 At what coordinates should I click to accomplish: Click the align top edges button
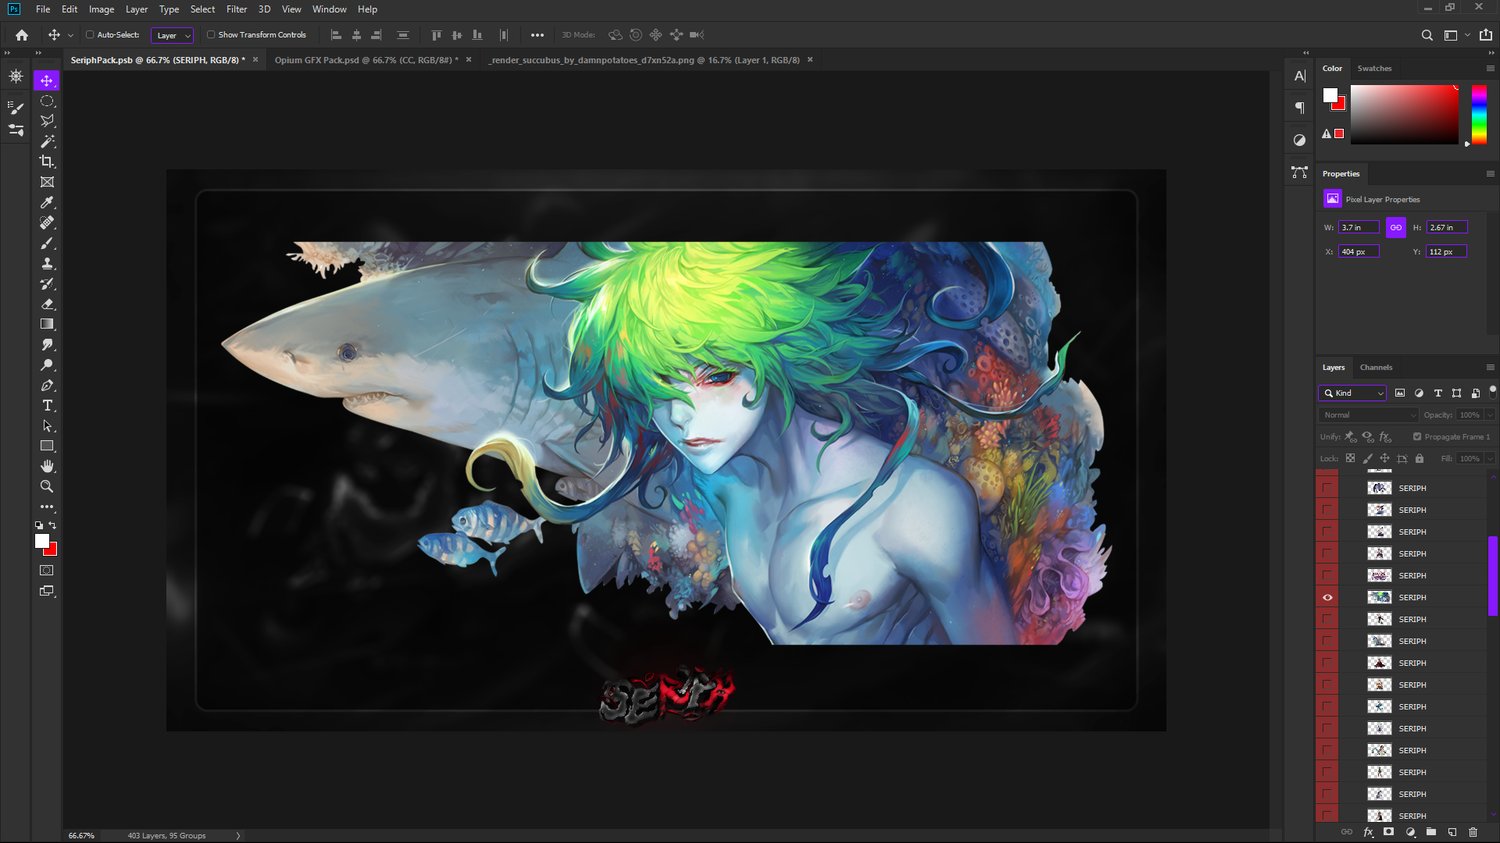436,35
